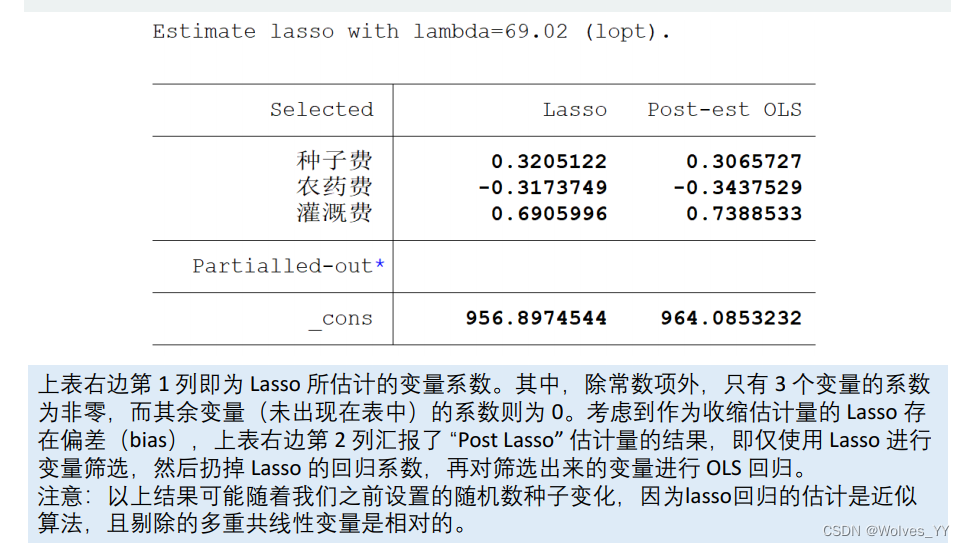Image resolution: width=965 pixels, height=547 pixels.
Task: Click the 灌溉费 row label
Action: (334, 213)
